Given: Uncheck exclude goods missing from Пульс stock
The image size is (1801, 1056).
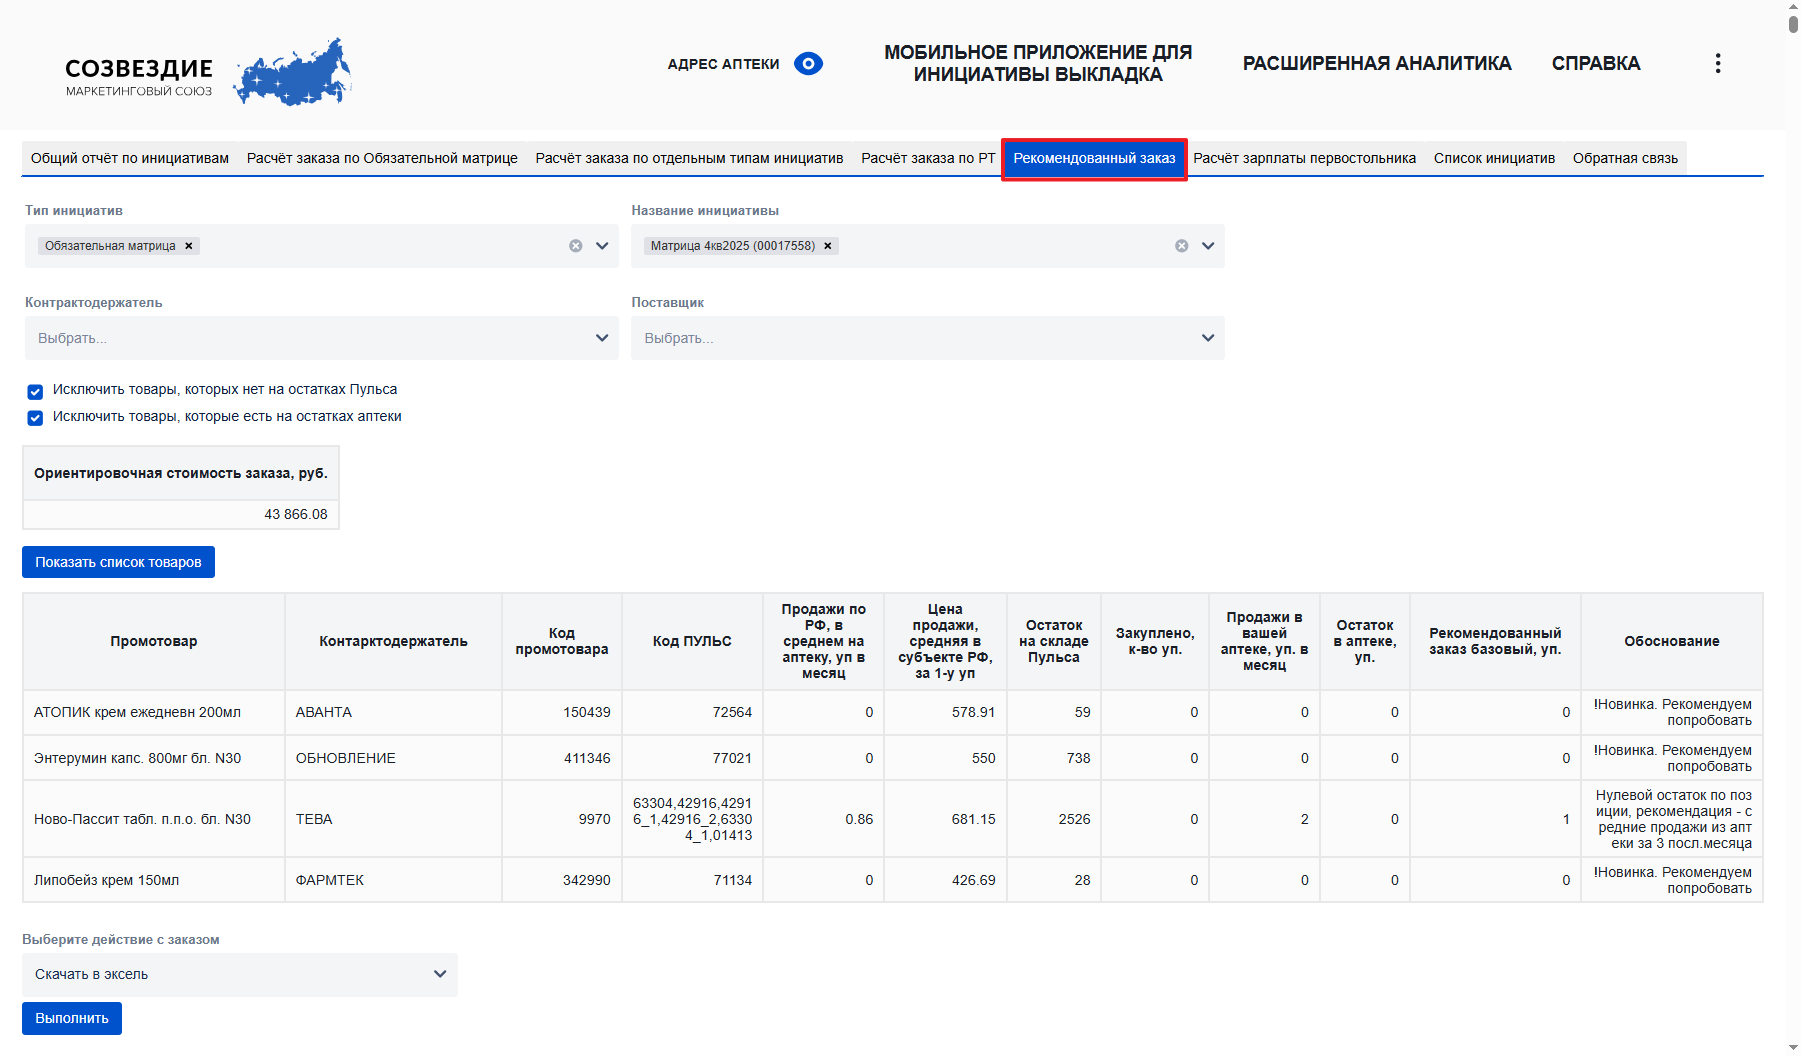Looking at the screenshot, I should pos(35,391).
